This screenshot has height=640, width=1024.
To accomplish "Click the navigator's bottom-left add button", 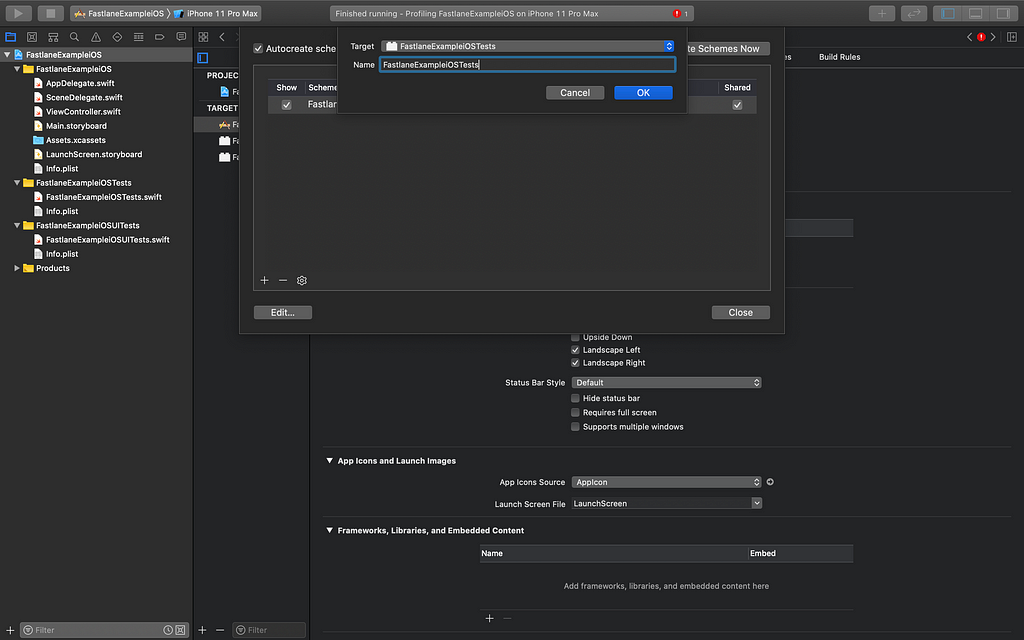I will [10, 630].
